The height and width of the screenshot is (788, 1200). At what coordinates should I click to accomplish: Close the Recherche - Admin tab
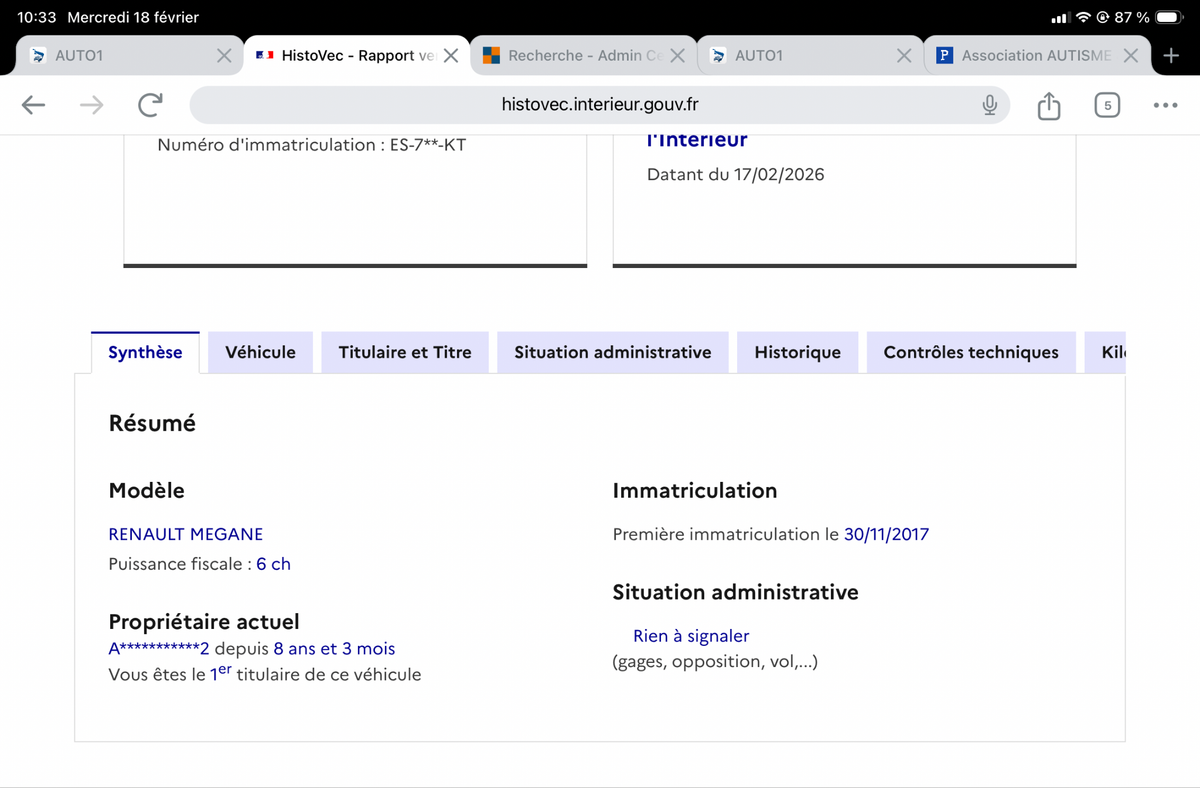coord(677,56)
